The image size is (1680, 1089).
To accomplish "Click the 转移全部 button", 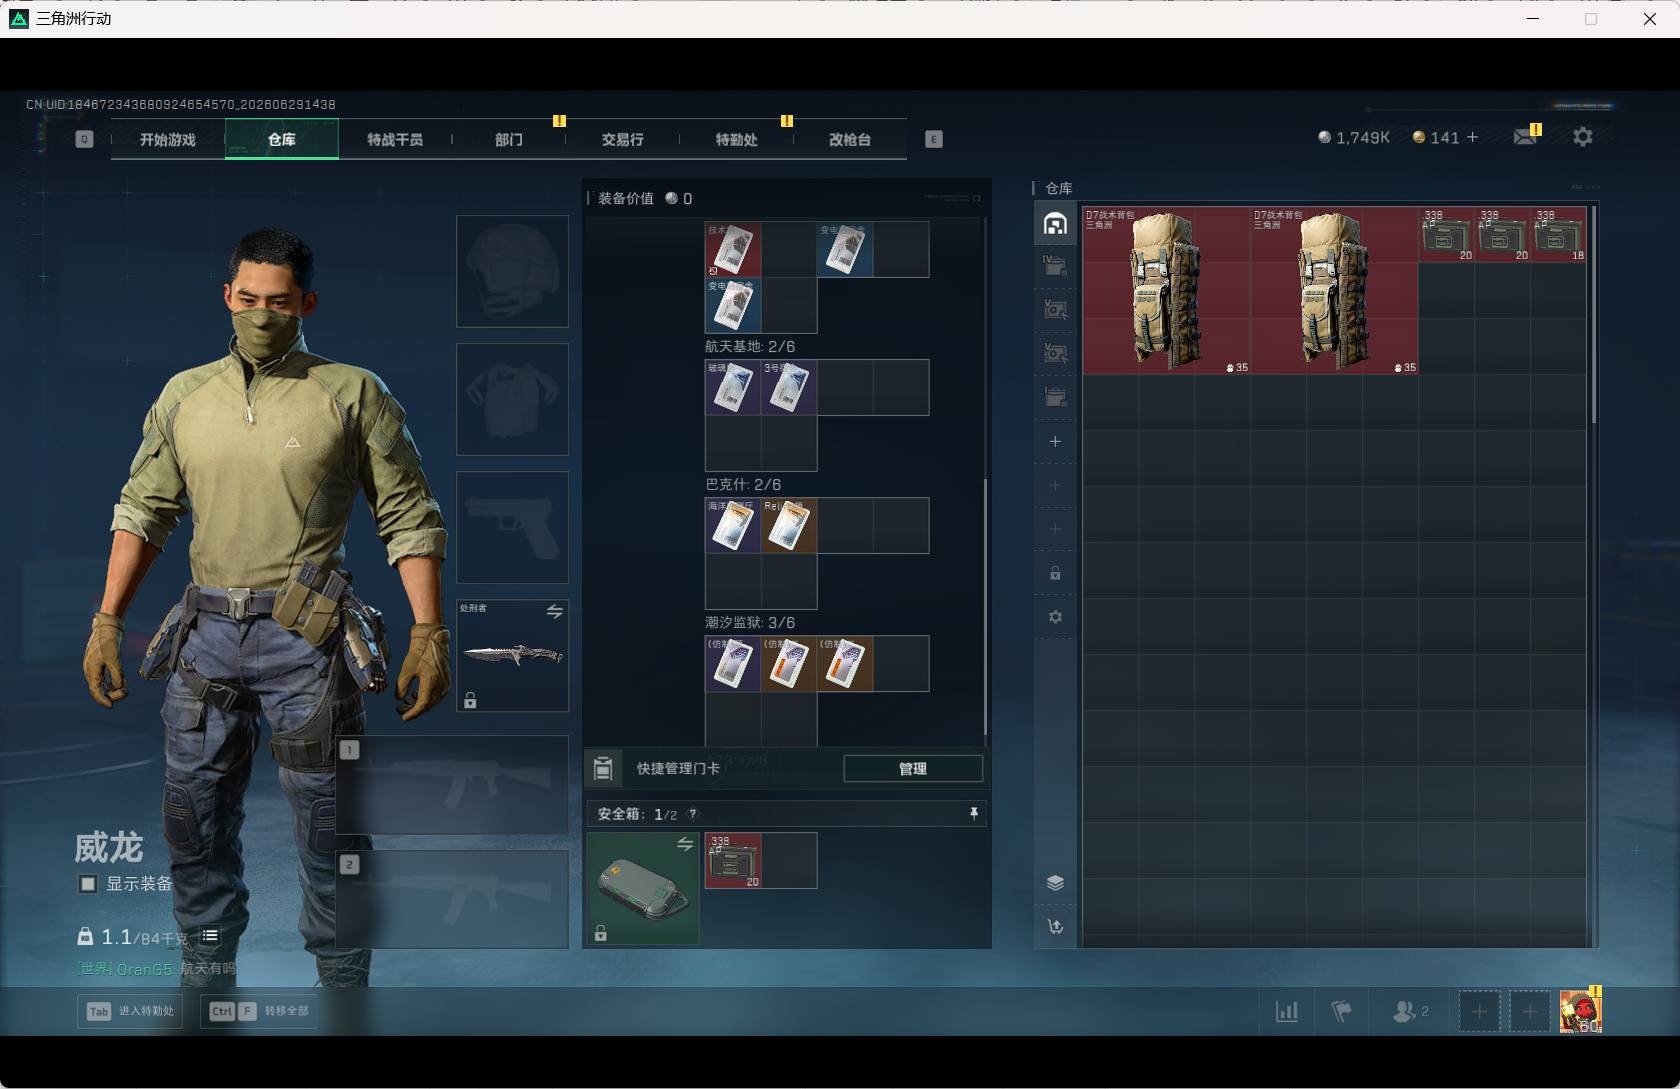I will pyautogui.click(x=259, y=1011).
